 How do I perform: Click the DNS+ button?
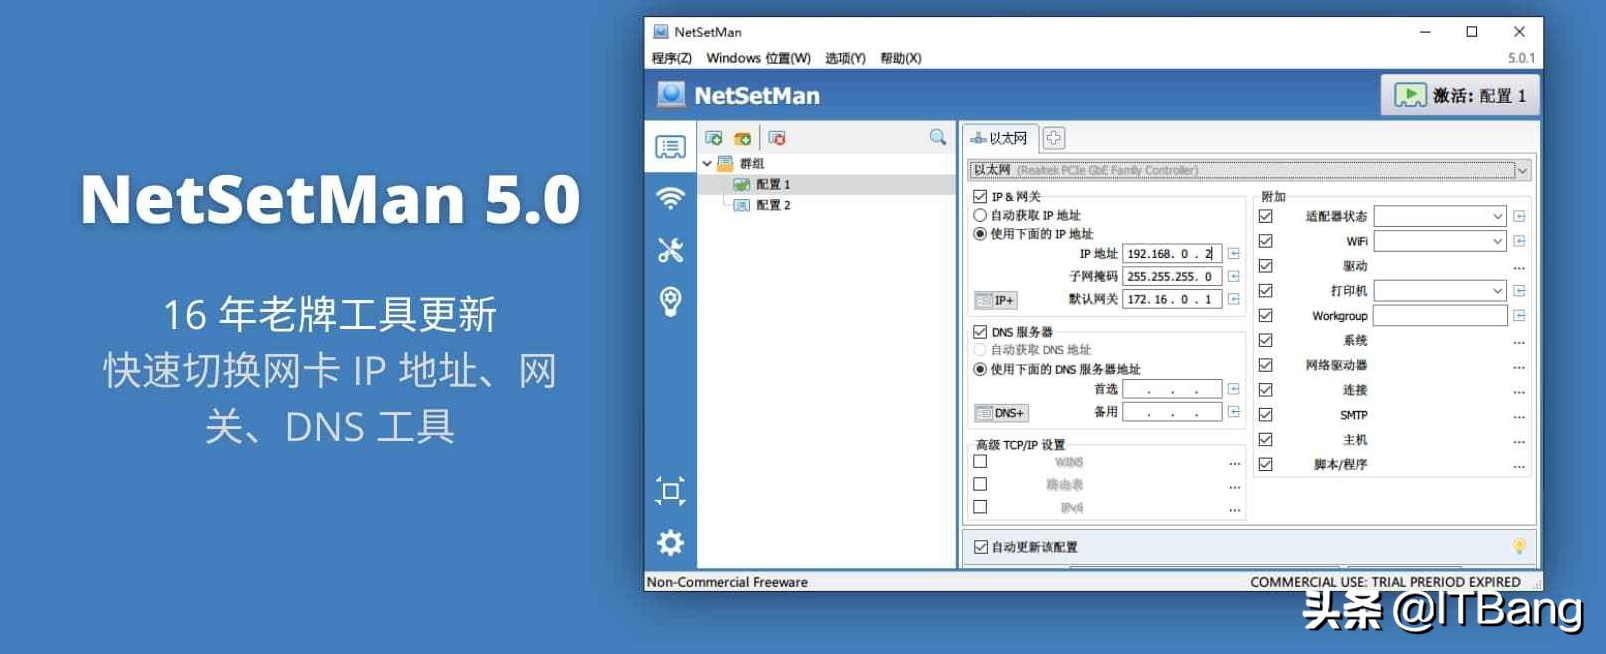[x=1000, y=413]
